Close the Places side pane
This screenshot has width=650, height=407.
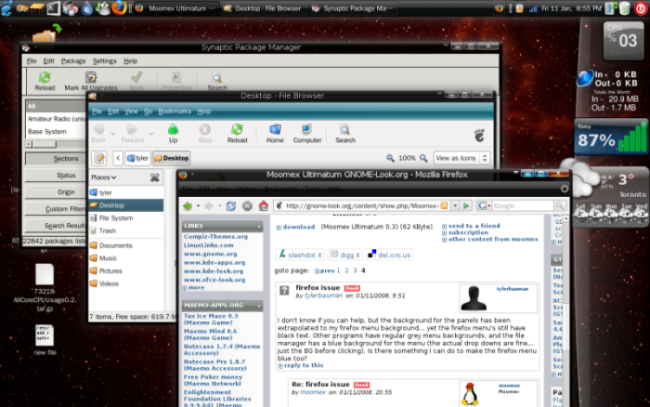click(155, 177)
